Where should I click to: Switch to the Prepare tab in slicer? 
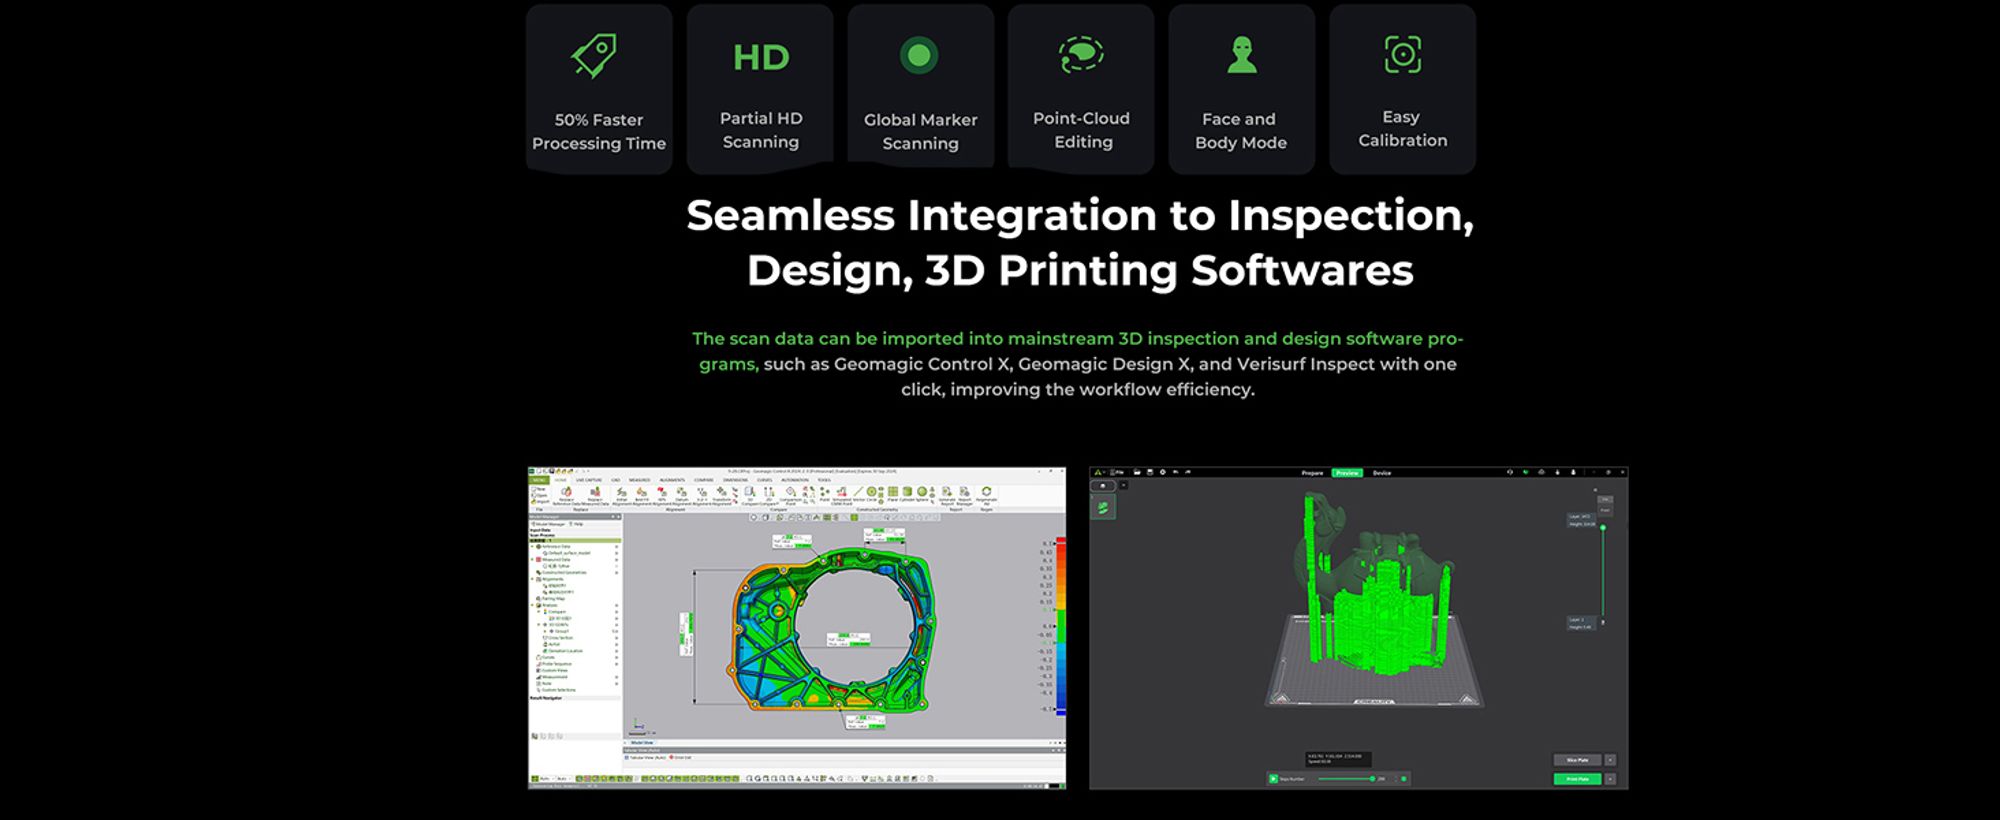1312,473
